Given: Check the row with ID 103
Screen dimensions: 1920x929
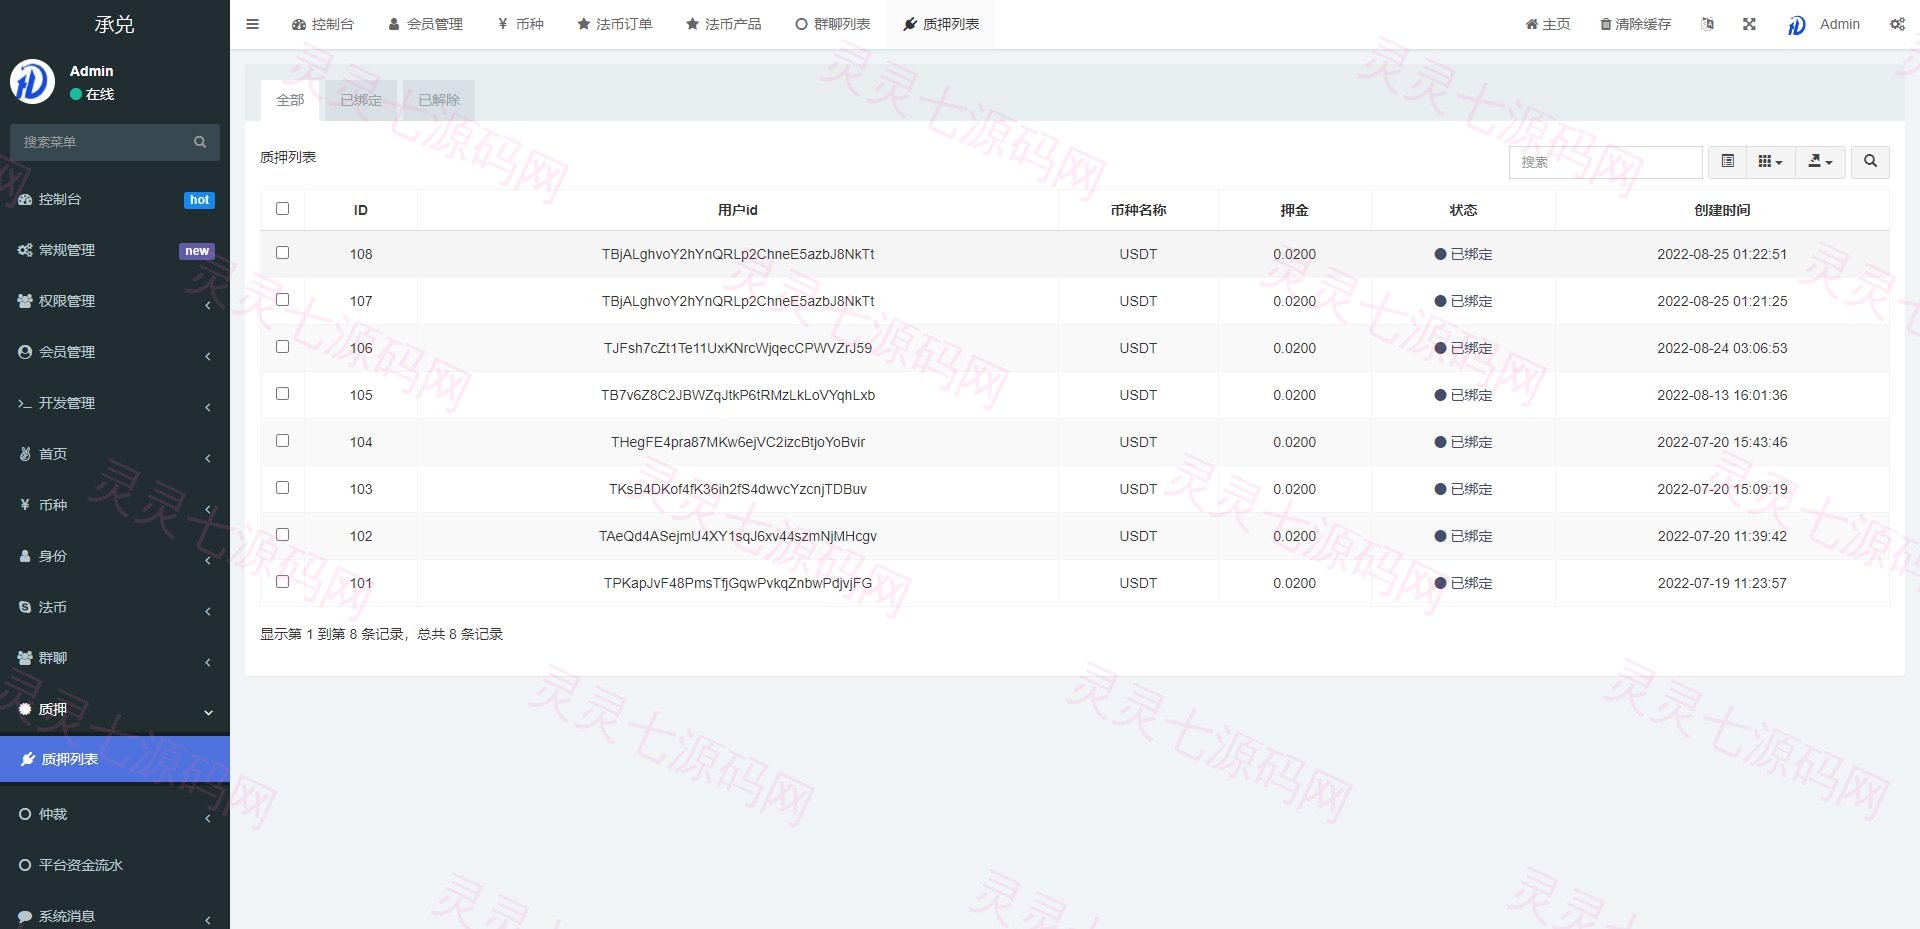Looking at the screenshot, I should coord(282,487).
